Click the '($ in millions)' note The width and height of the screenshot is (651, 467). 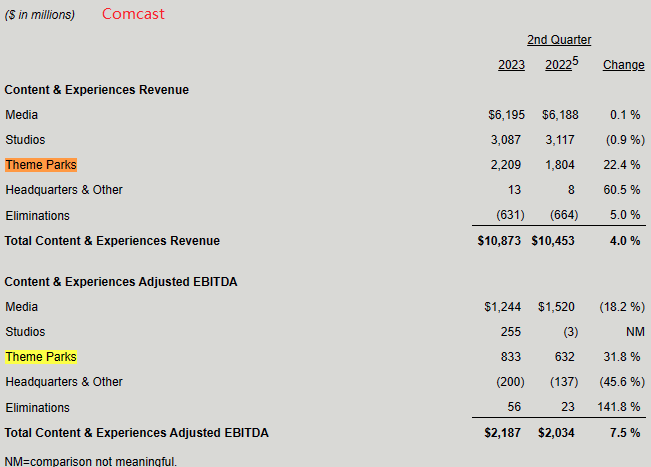40,15
